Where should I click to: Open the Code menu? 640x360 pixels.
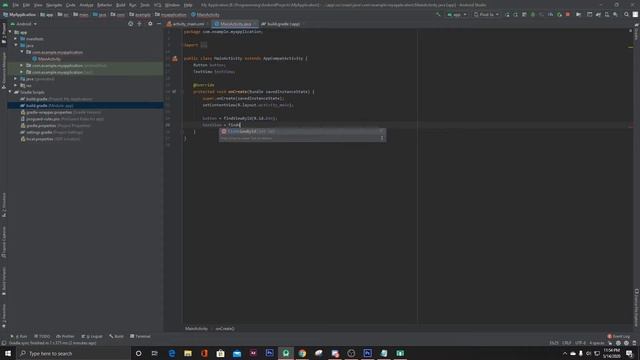71,5
